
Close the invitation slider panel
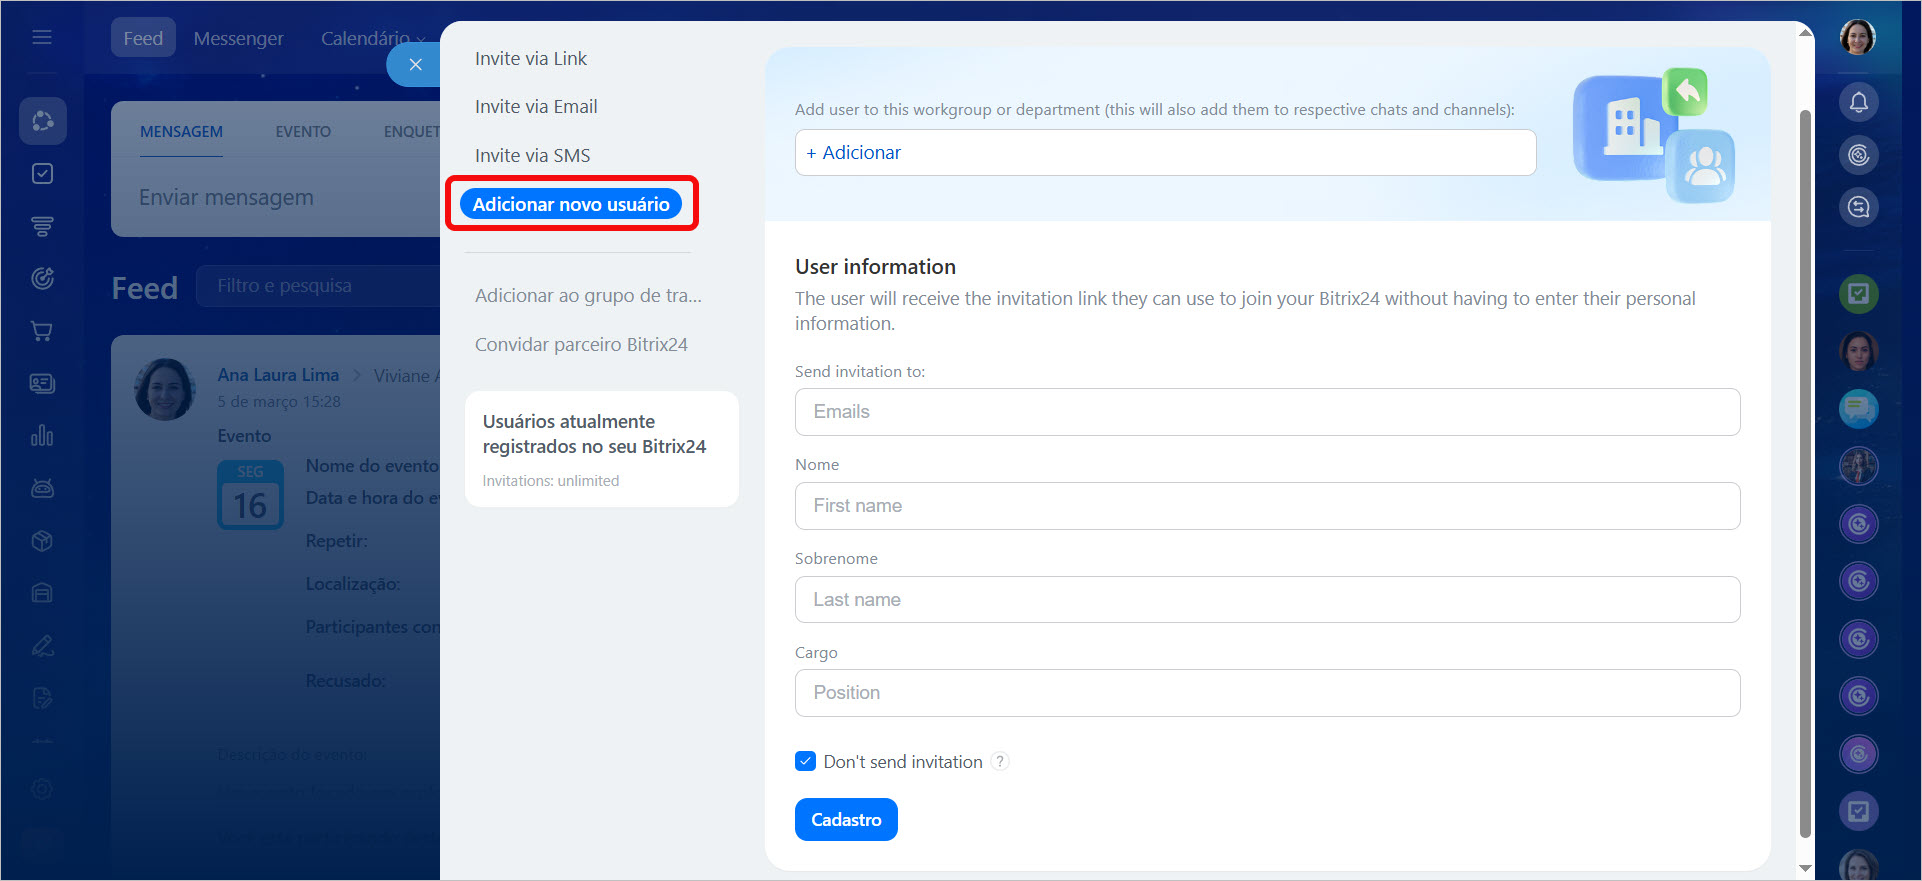415,65
